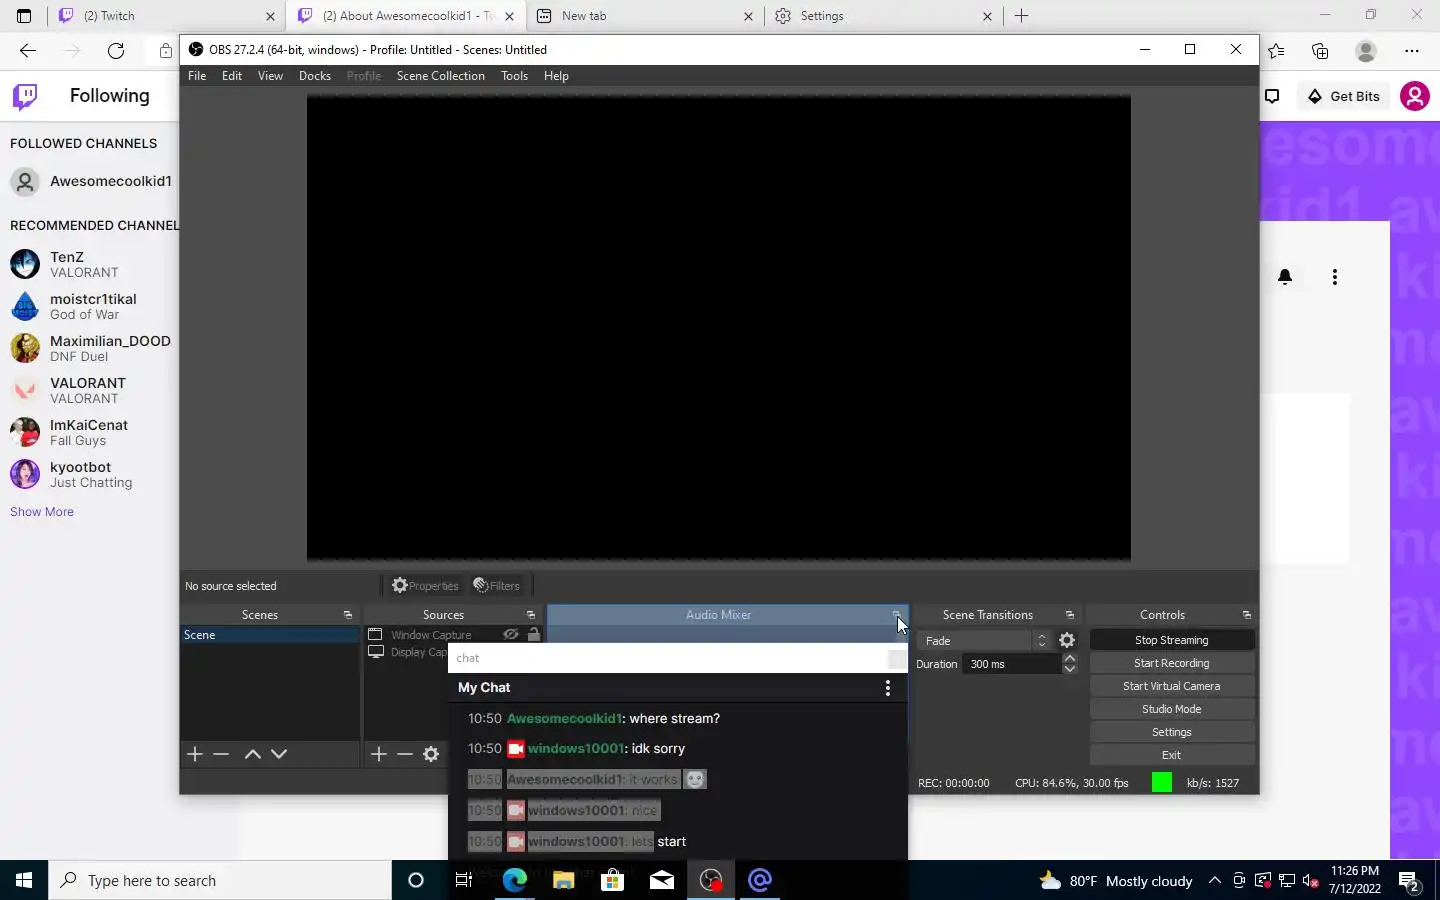1440x900 pixels.
Task: Open transition properties gear next to Fade
Action: [1067, 640]
